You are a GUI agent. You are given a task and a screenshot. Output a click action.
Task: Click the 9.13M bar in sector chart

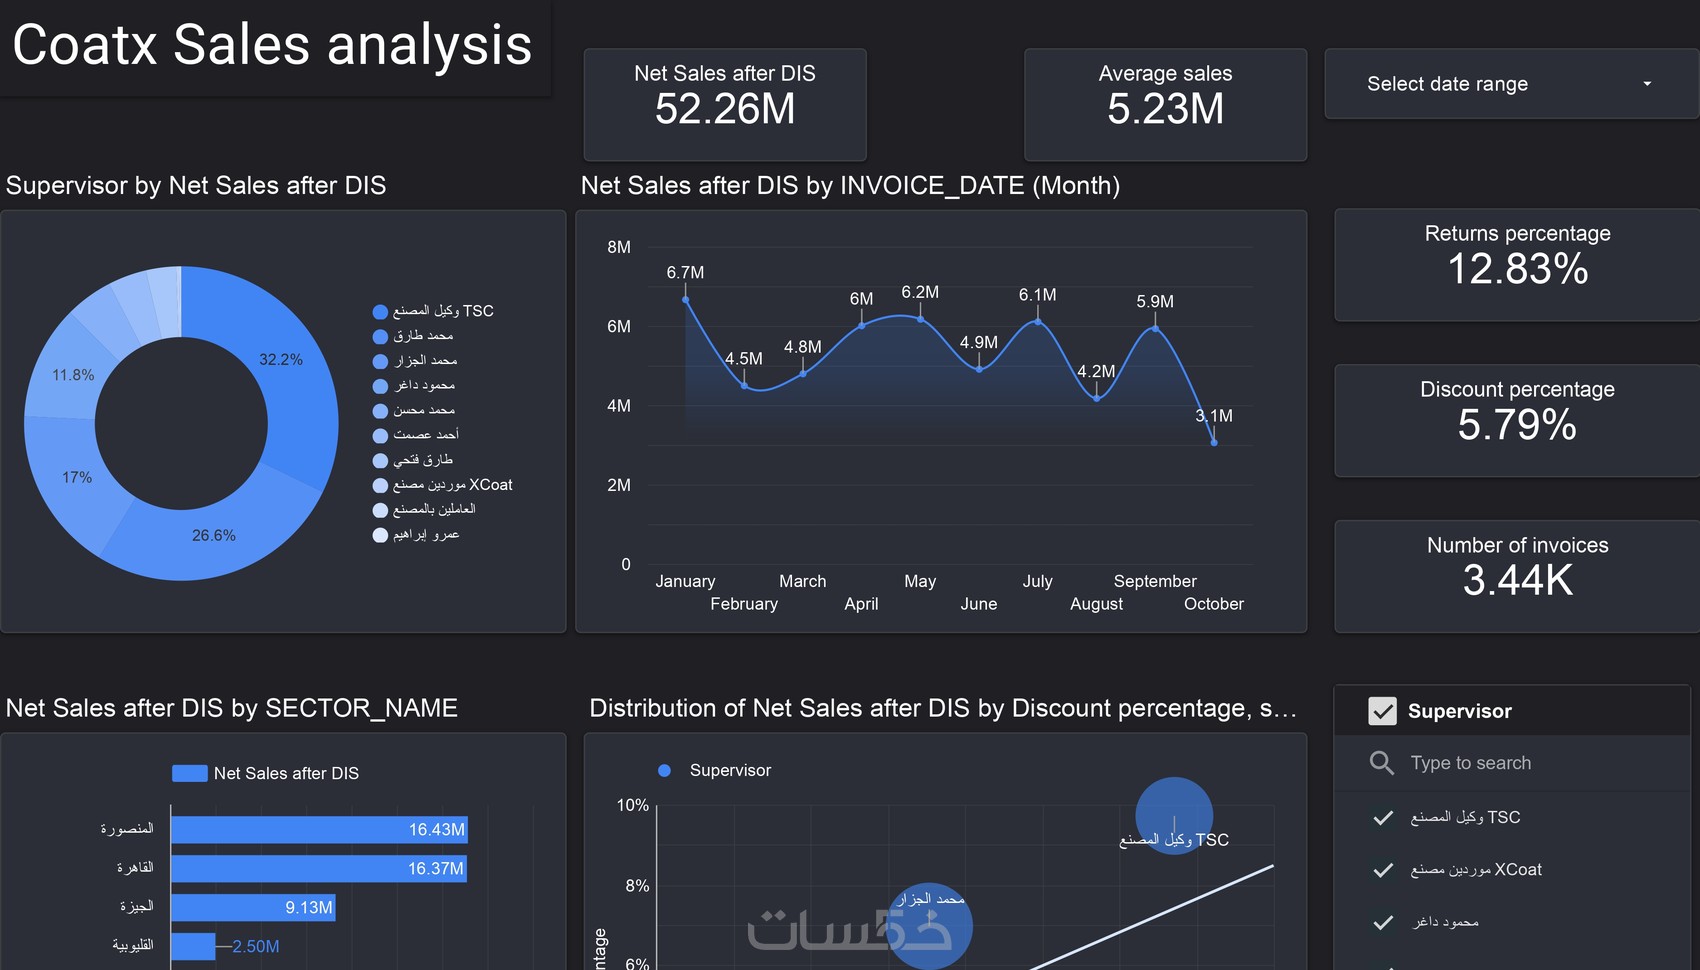point(253,907)
